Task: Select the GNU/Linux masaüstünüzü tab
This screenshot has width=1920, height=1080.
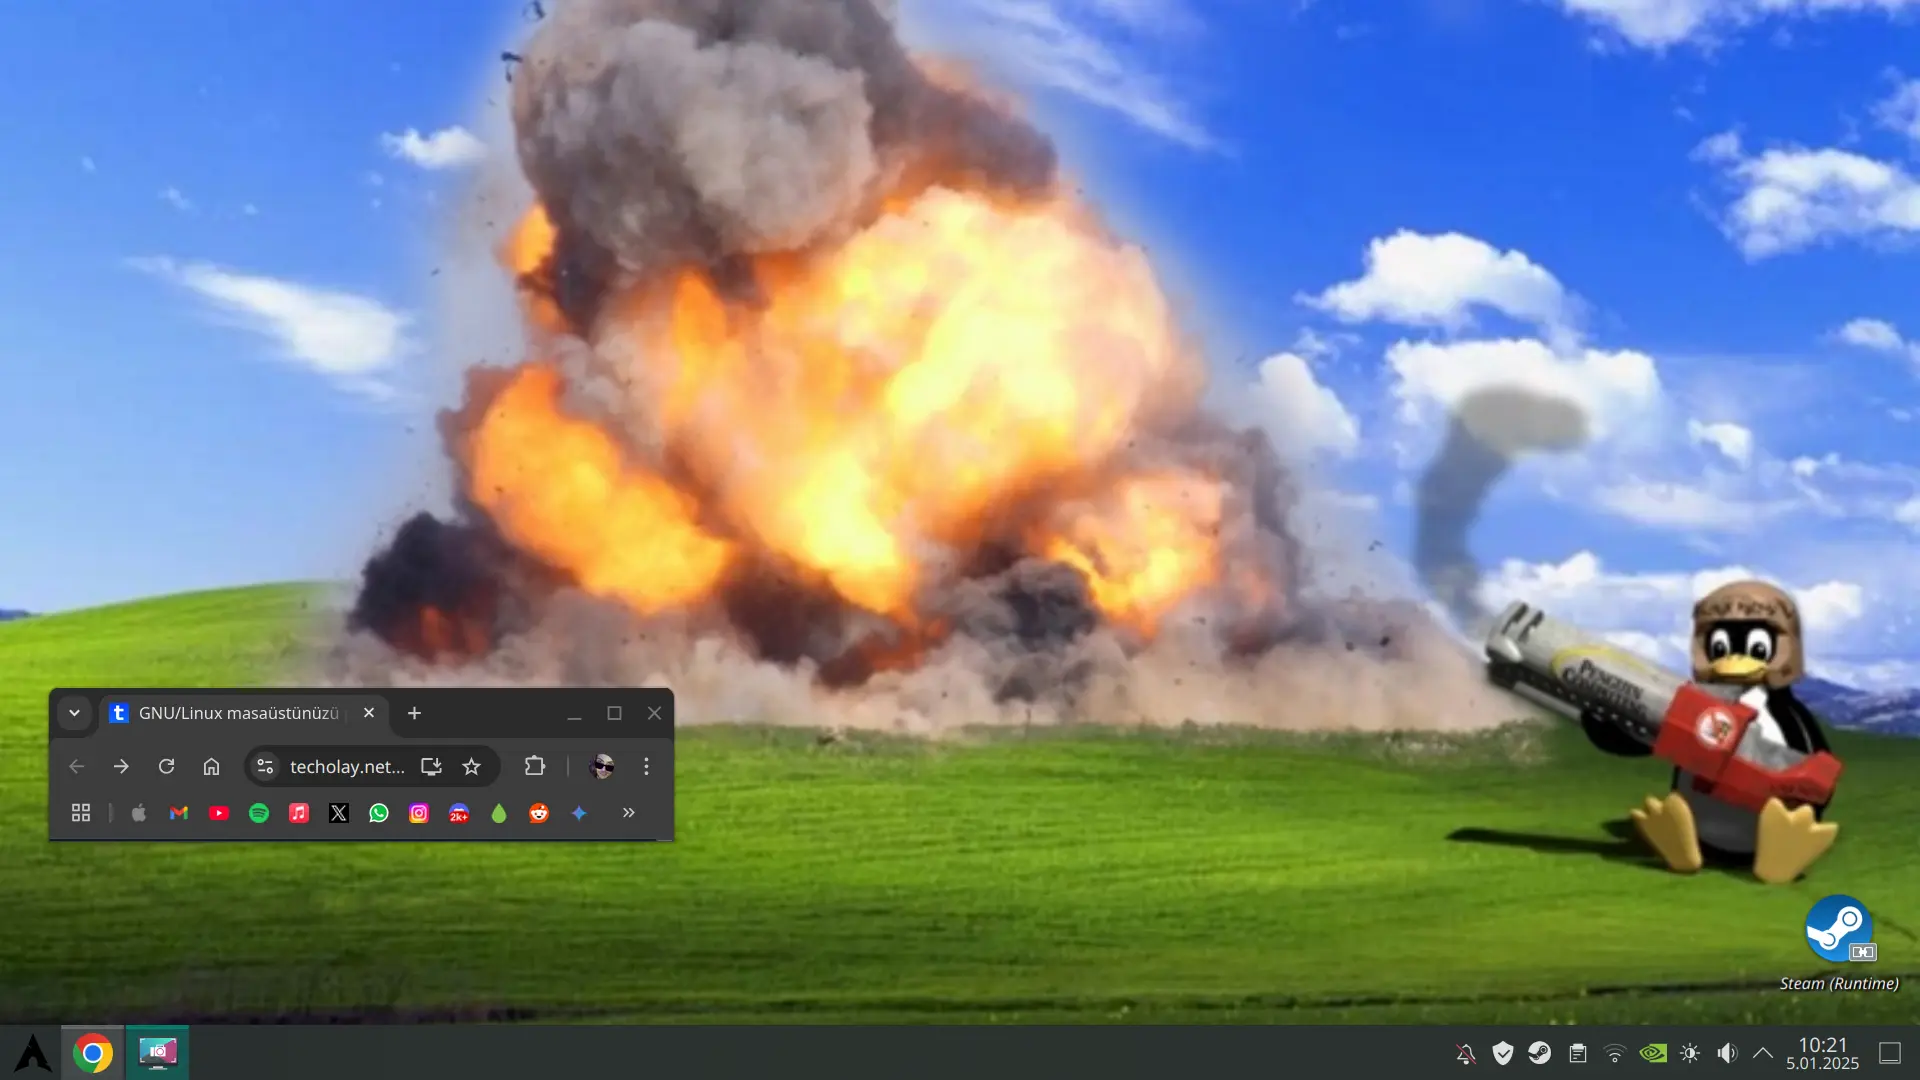Action: (238, 713)
